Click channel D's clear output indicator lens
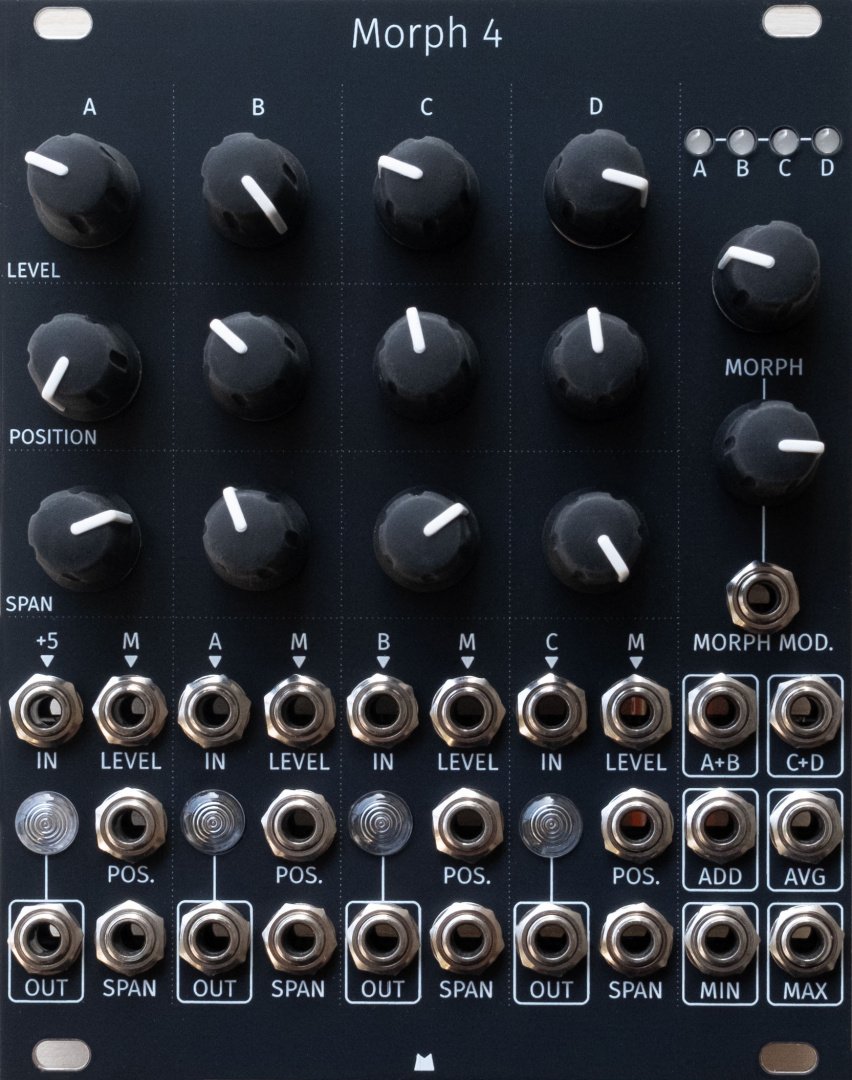This screenshot has height=1080, width=852. tap(550, 824)
